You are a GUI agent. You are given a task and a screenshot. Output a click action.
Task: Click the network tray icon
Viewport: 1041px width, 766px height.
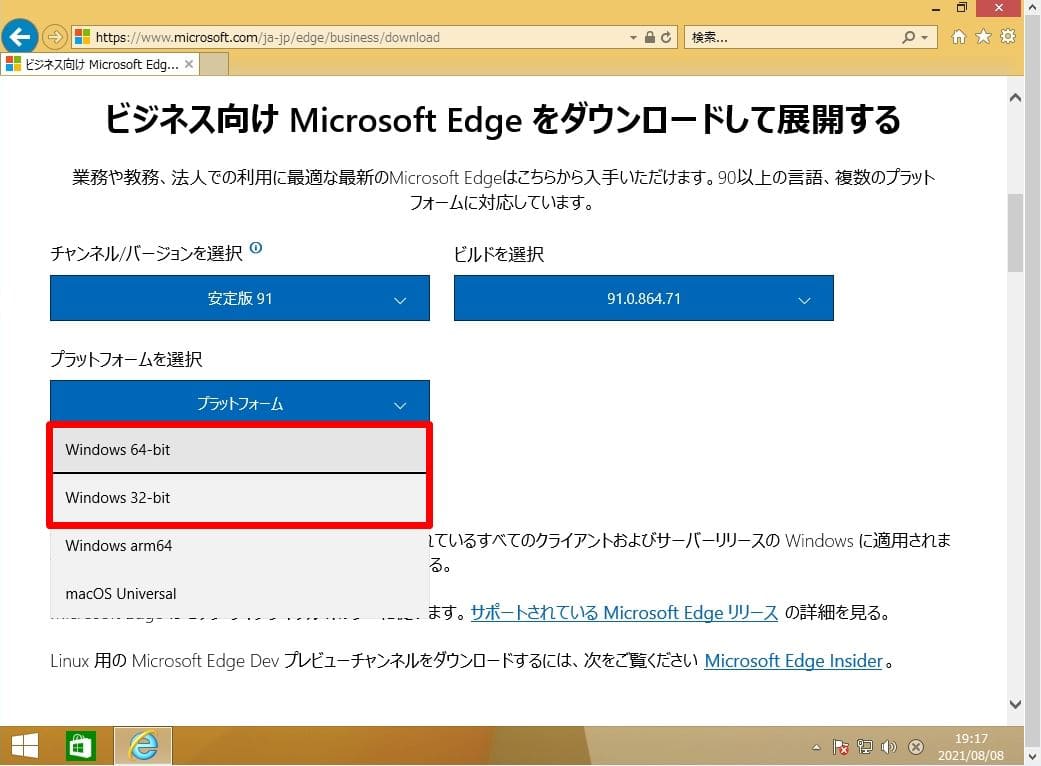coord(864,747)
